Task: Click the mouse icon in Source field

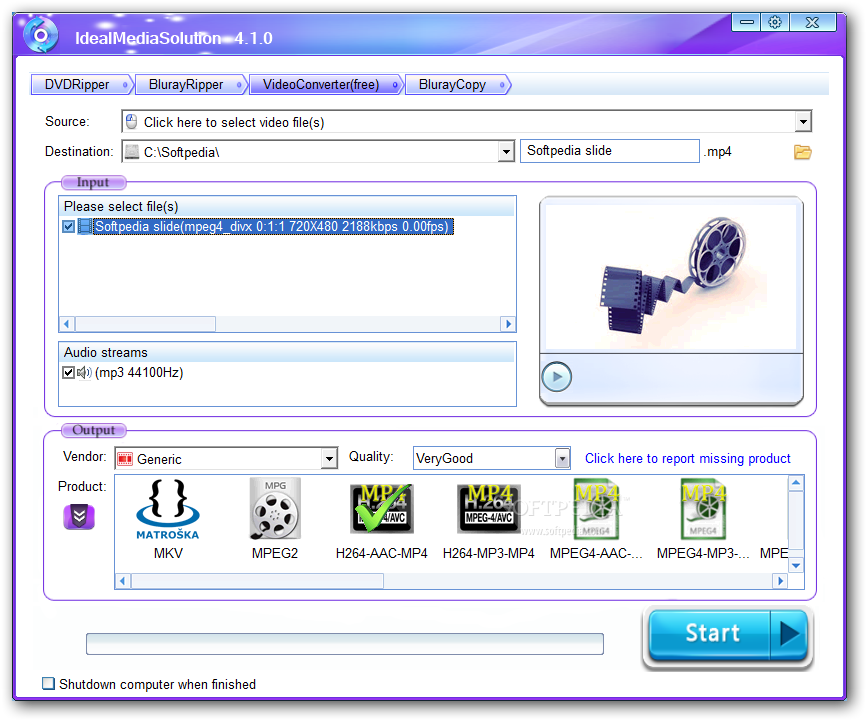Action: pyautogui.click(x=132, y=122)
